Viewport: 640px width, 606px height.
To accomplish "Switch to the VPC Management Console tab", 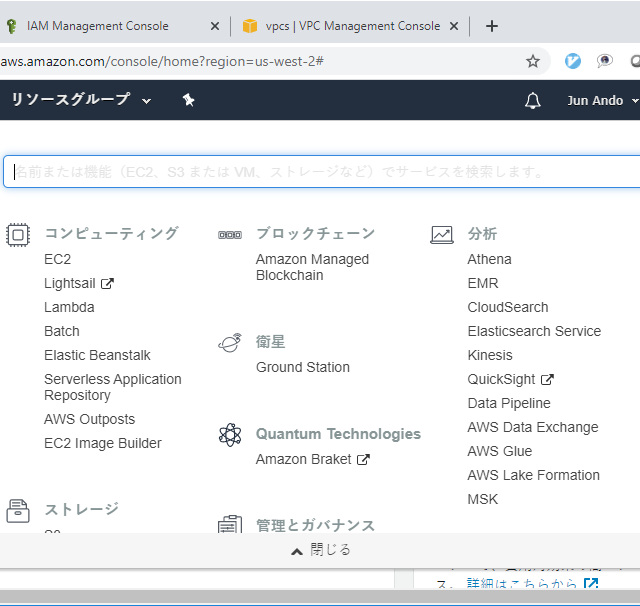I will [x=350, y=26].
